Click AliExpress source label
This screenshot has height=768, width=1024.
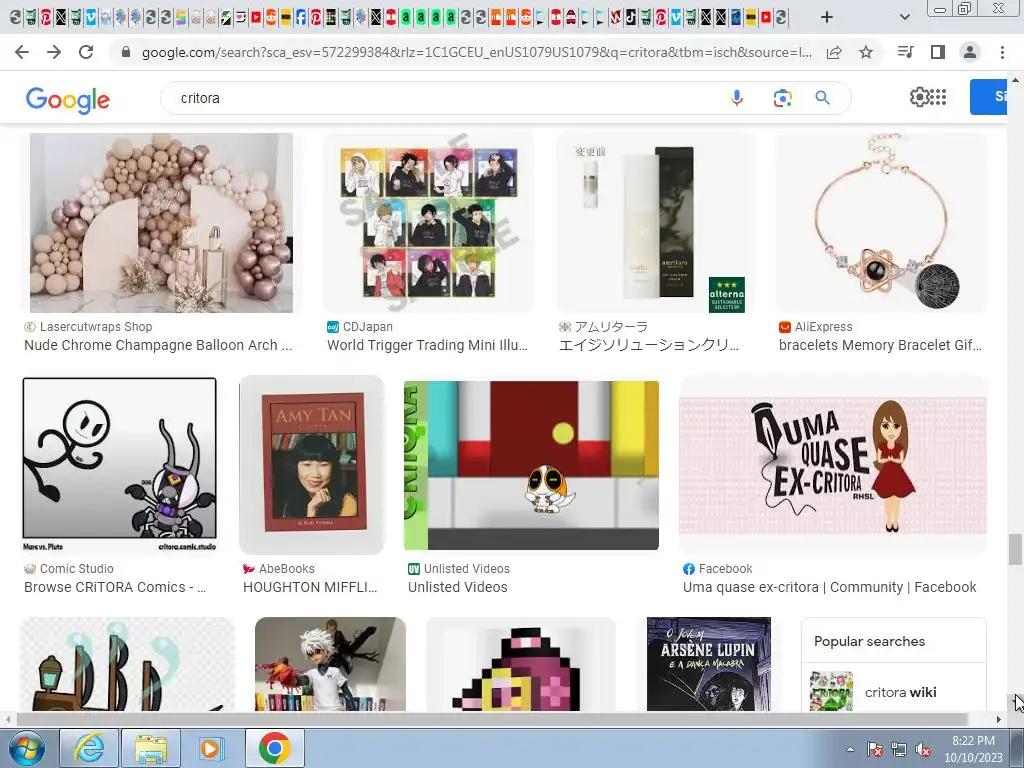pos(824,327)
